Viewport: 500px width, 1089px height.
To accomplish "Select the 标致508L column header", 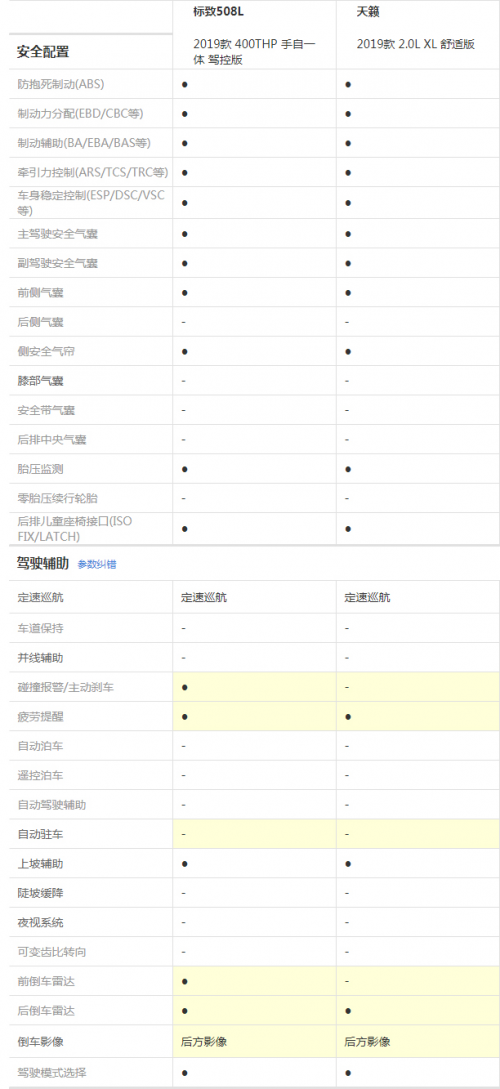I will coord(219,13).
